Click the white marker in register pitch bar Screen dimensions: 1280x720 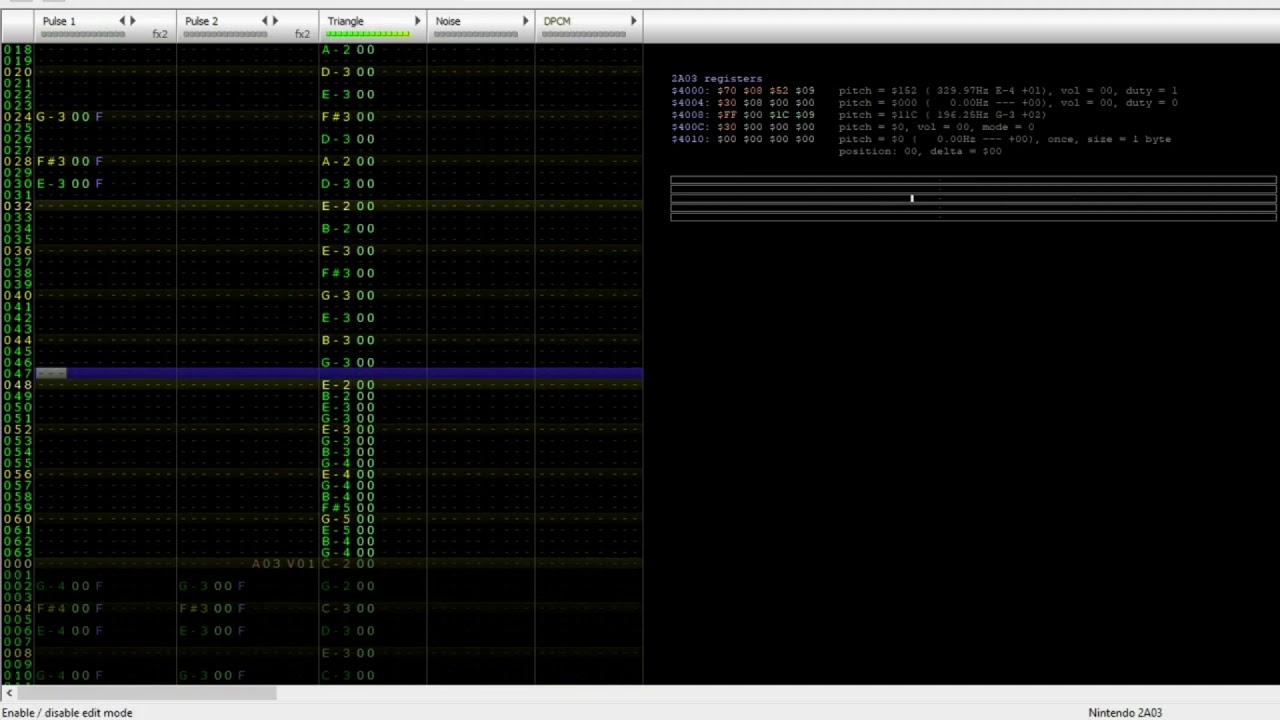[912, 198]
